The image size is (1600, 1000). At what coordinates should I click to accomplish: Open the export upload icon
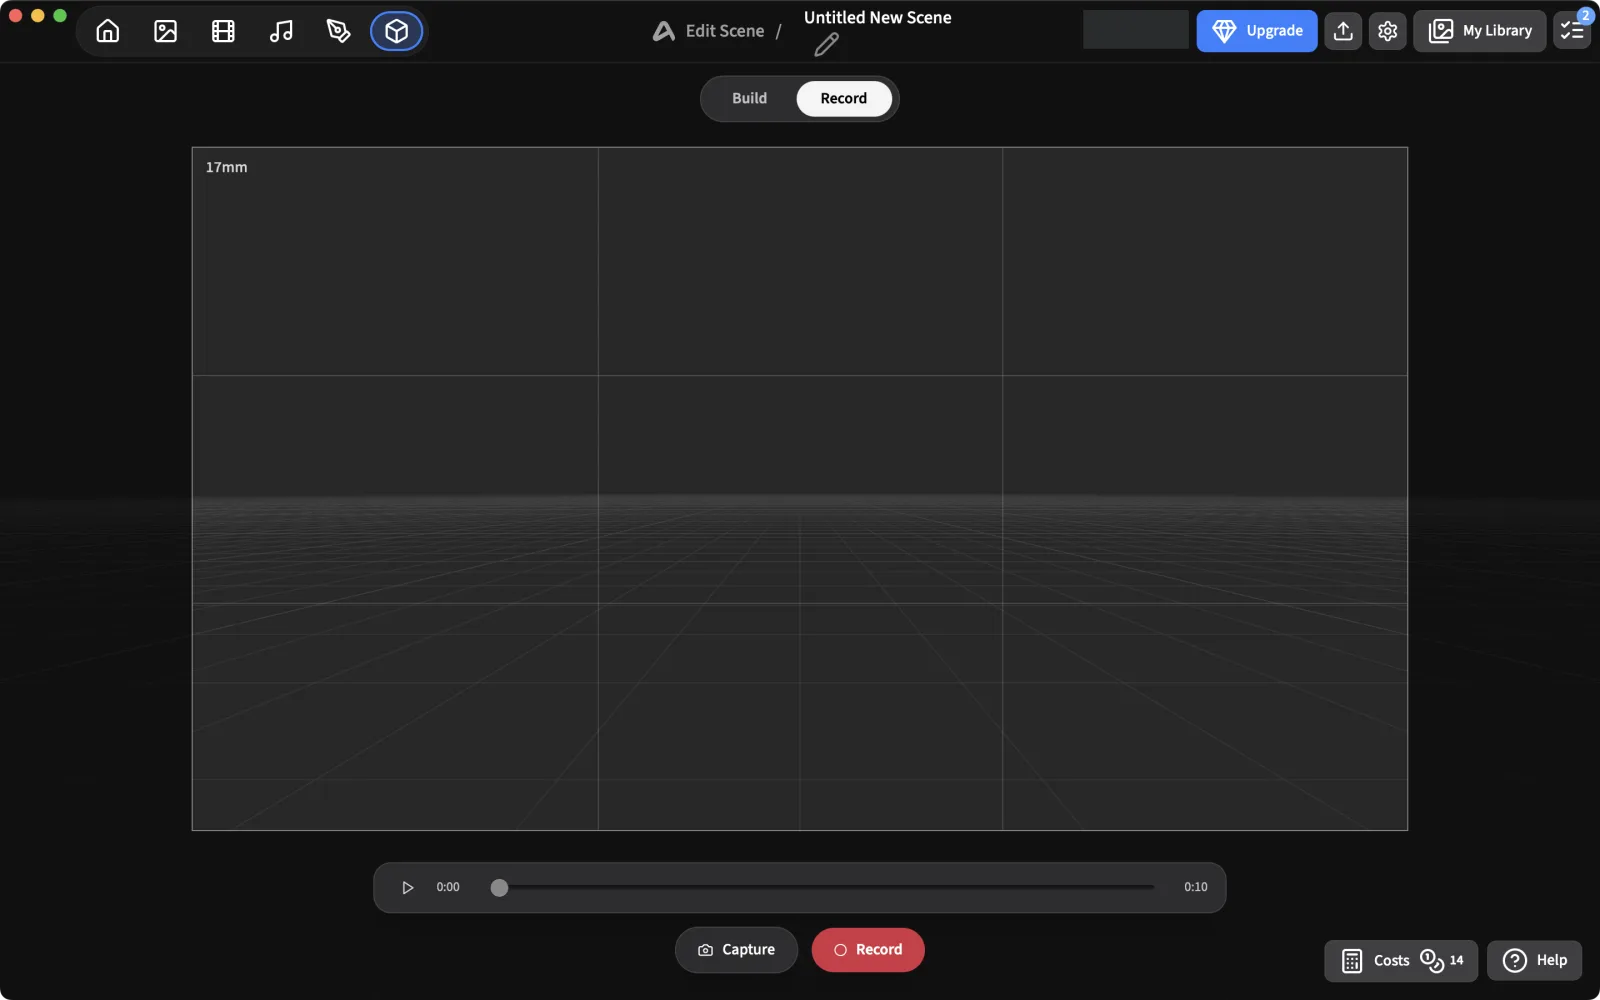pos(1343,31)
